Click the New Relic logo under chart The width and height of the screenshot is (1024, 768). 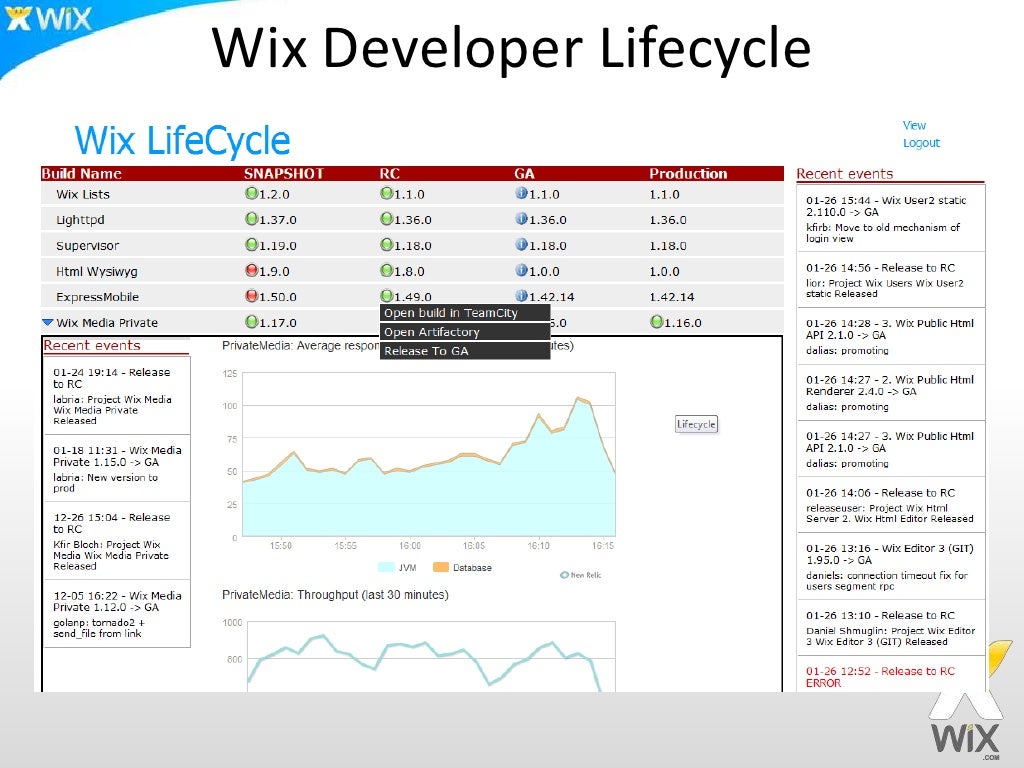(x=581, y=575)
